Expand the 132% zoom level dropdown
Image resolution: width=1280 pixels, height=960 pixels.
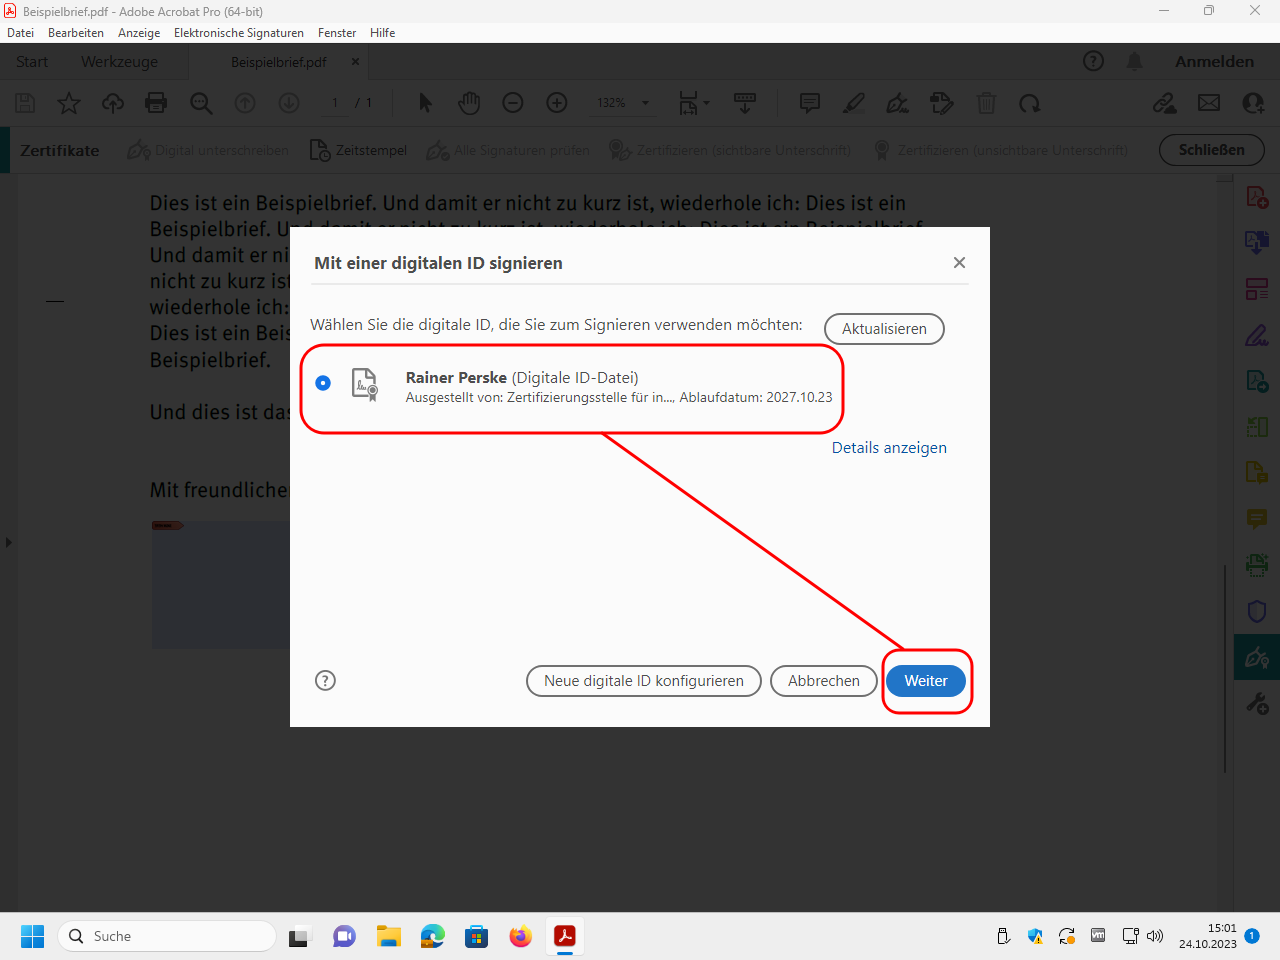(645, 103)
